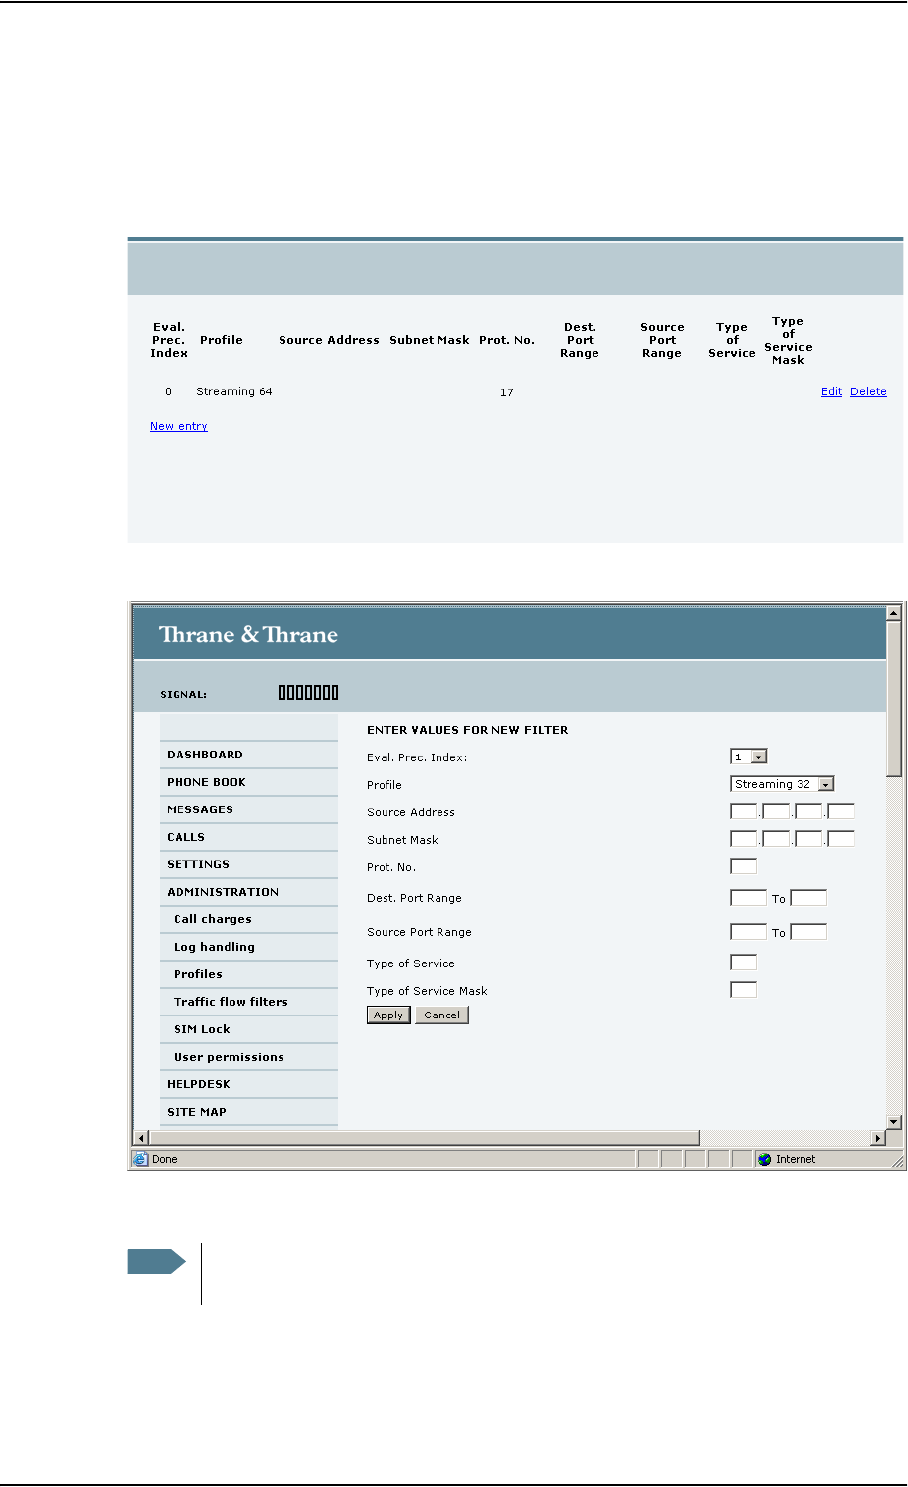This screenshot has width=908, height=1487.
Task: Open the Helpdesk page
Action: pyautogui.click(x=249, y=1084)
